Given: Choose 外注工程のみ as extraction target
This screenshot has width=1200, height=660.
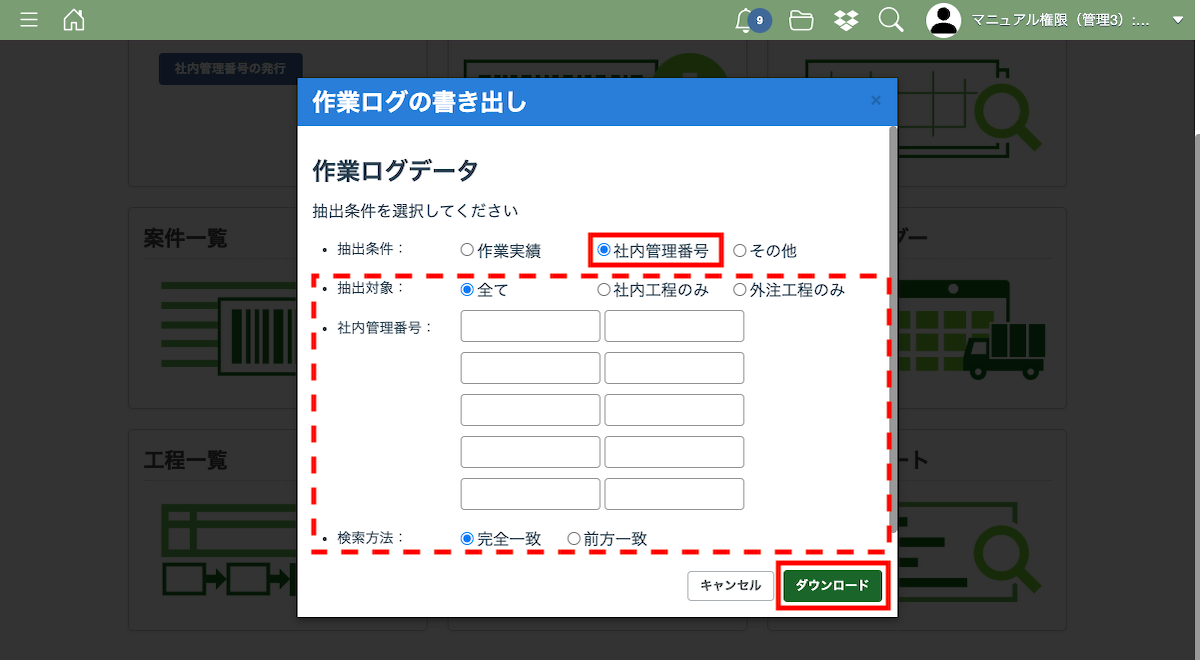Looking at the screenshot, I should coord(740,290).
